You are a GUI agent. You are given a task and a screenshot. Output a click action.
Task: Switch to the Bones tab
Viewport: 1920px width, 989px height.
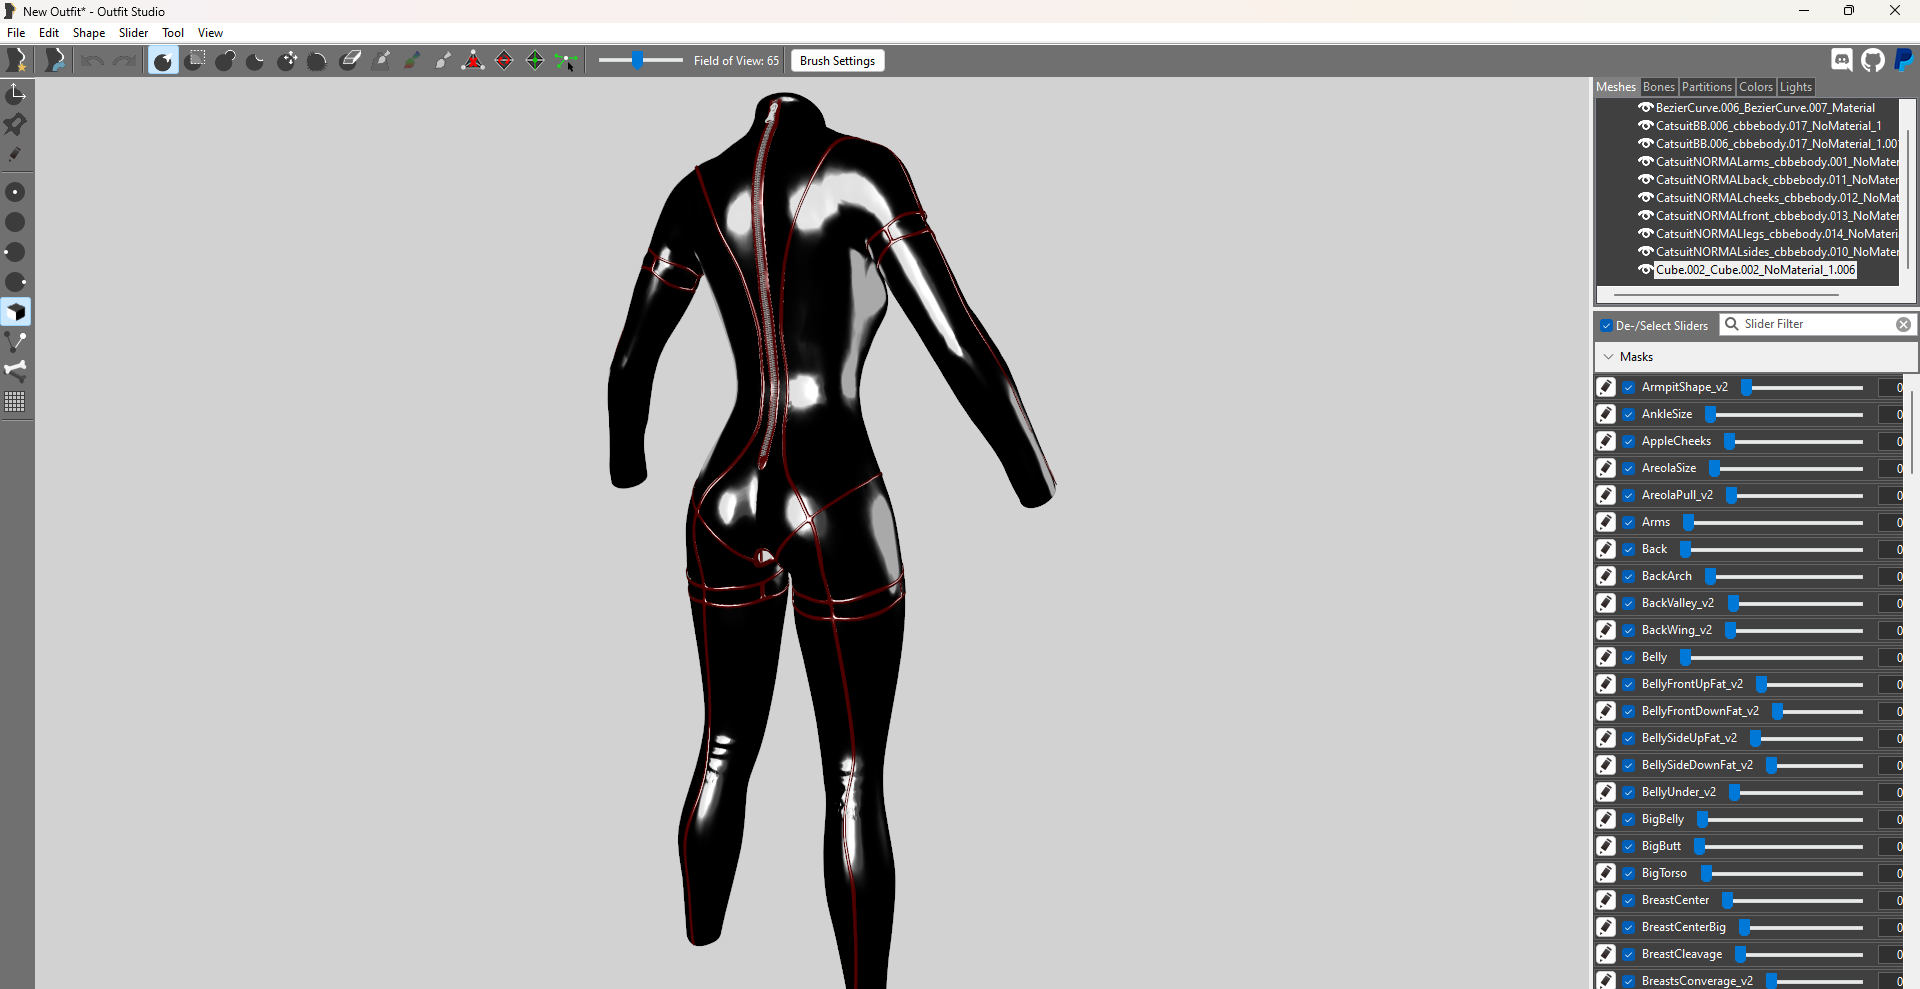coord(1658,87)
